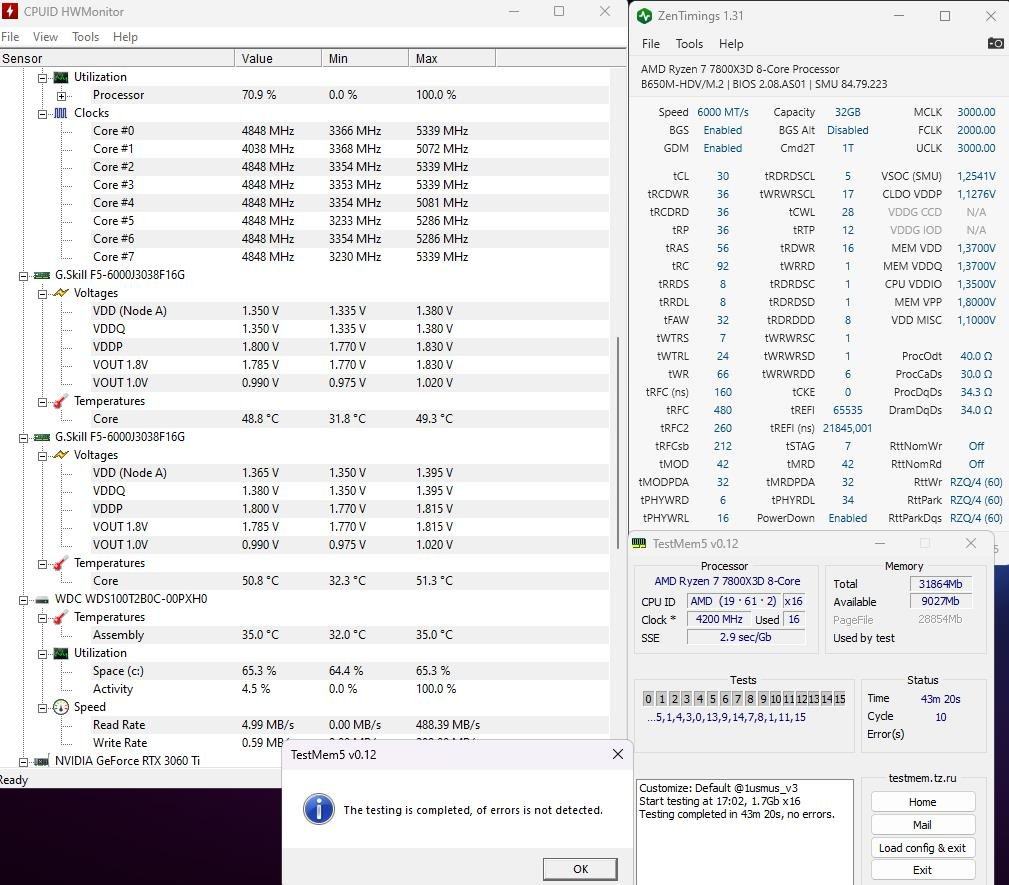Open HWMonitor File menu
Screen dimensions: 1009x885
pos(10,37)
